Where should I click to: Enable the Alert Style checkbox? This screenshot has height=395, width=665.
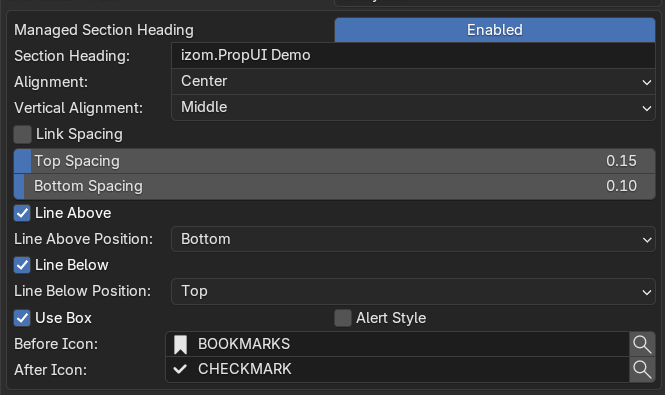pos(343,318)
